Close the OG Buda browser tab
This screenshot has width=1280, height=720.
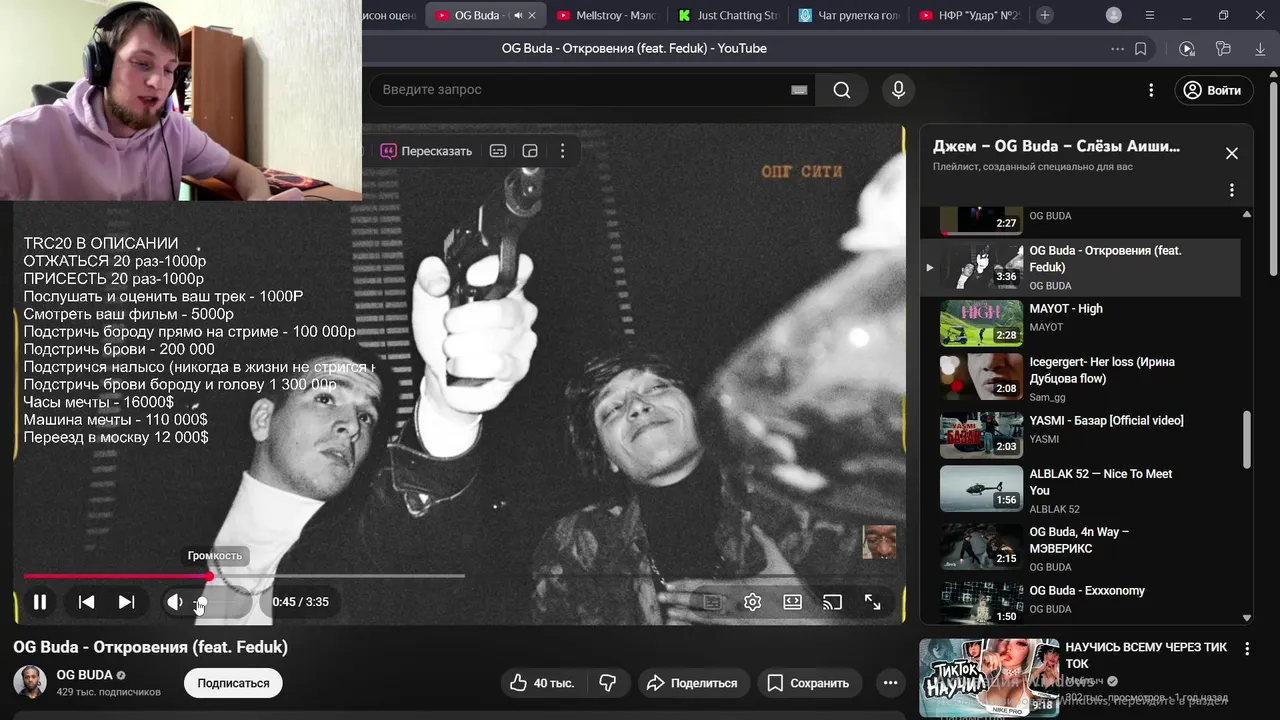532,15
